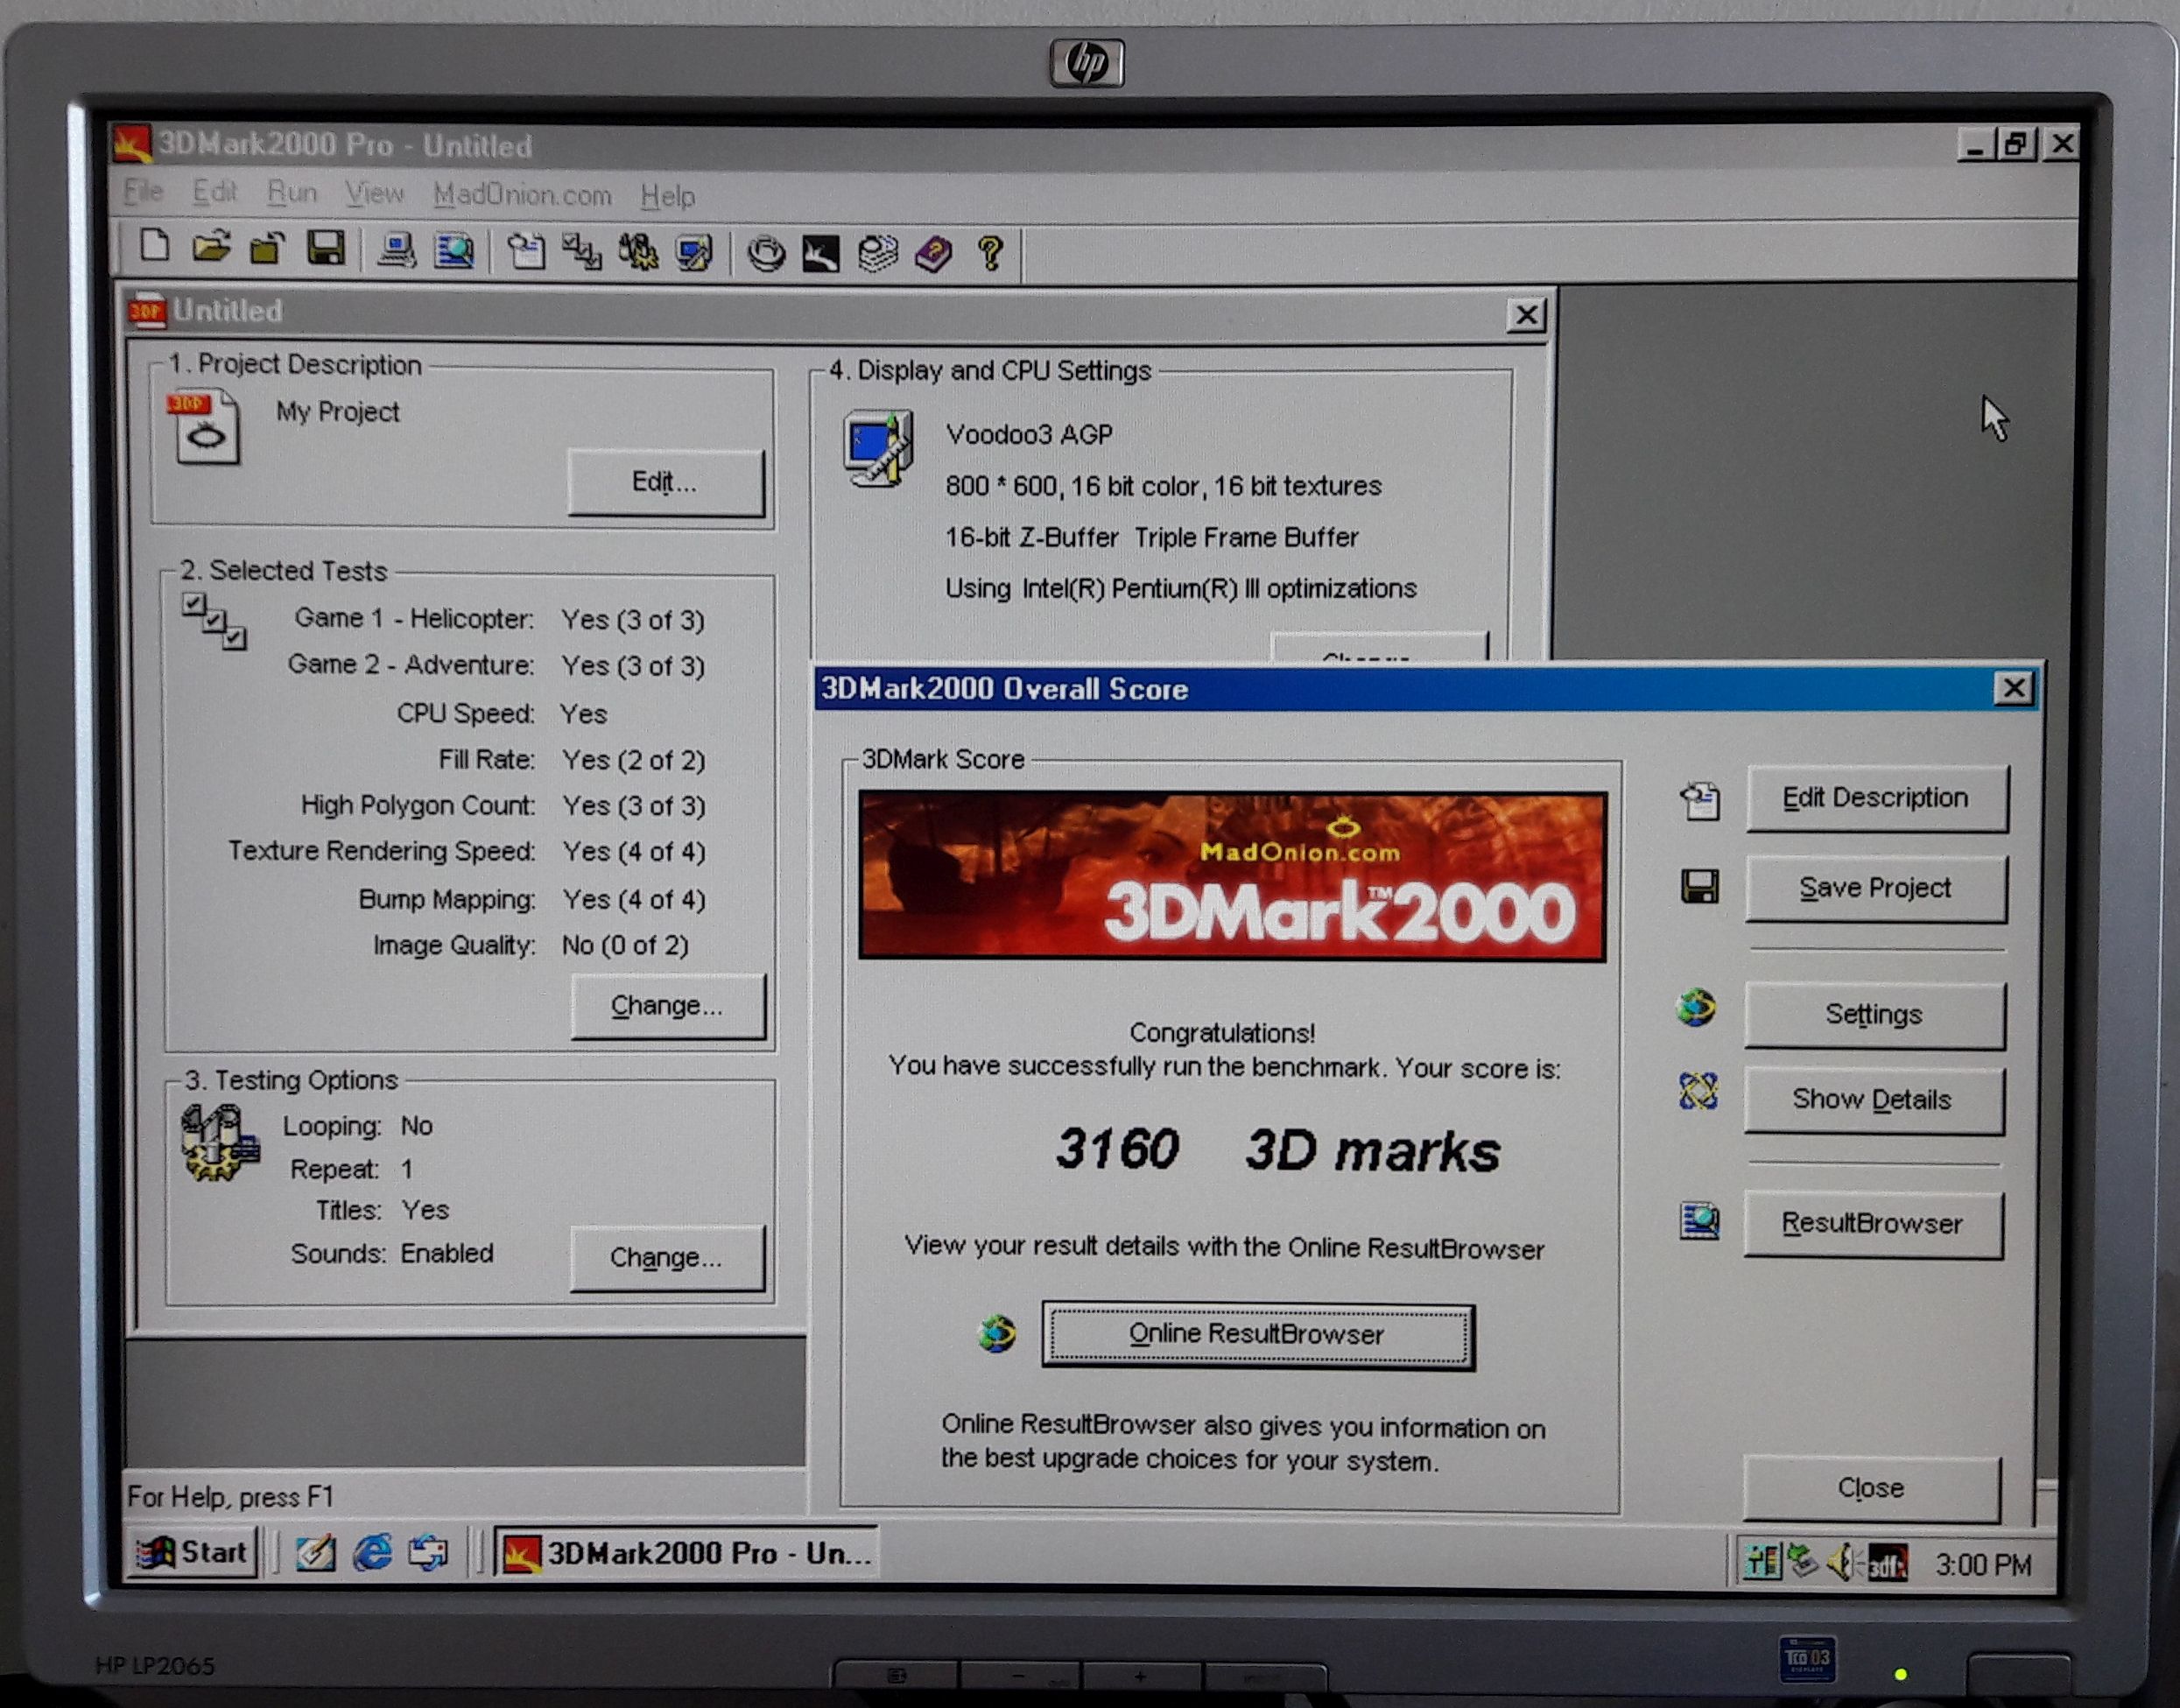The height and width of the screenshot is (1708, 2180).
Task: Click the Selected Tests checkmarks icon
Action: pyautogui.click(x=215, y=621)
